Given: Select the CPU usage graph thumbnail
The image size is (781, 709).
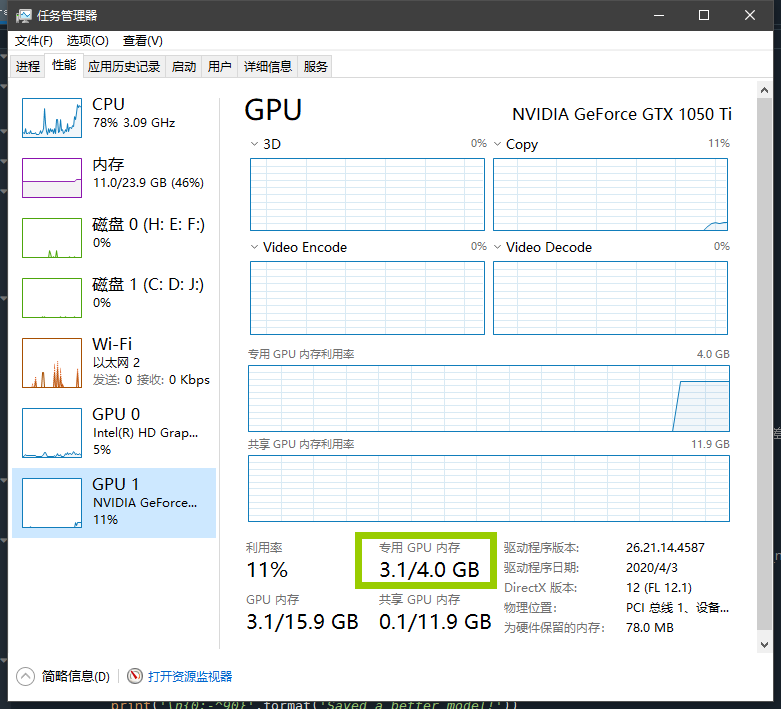Looking at the screenshot, I should tap(52, 118).
